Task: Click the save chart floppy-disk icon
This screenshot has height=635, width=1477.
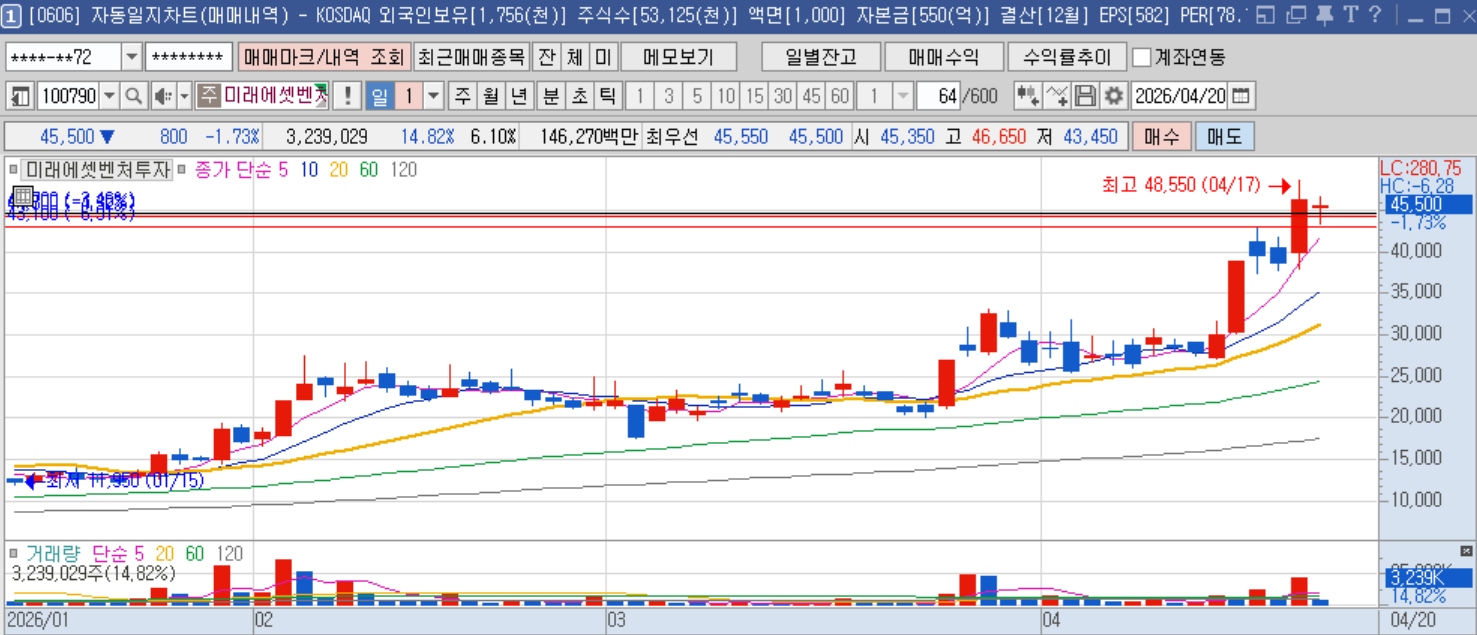Action: [1085, 97]
